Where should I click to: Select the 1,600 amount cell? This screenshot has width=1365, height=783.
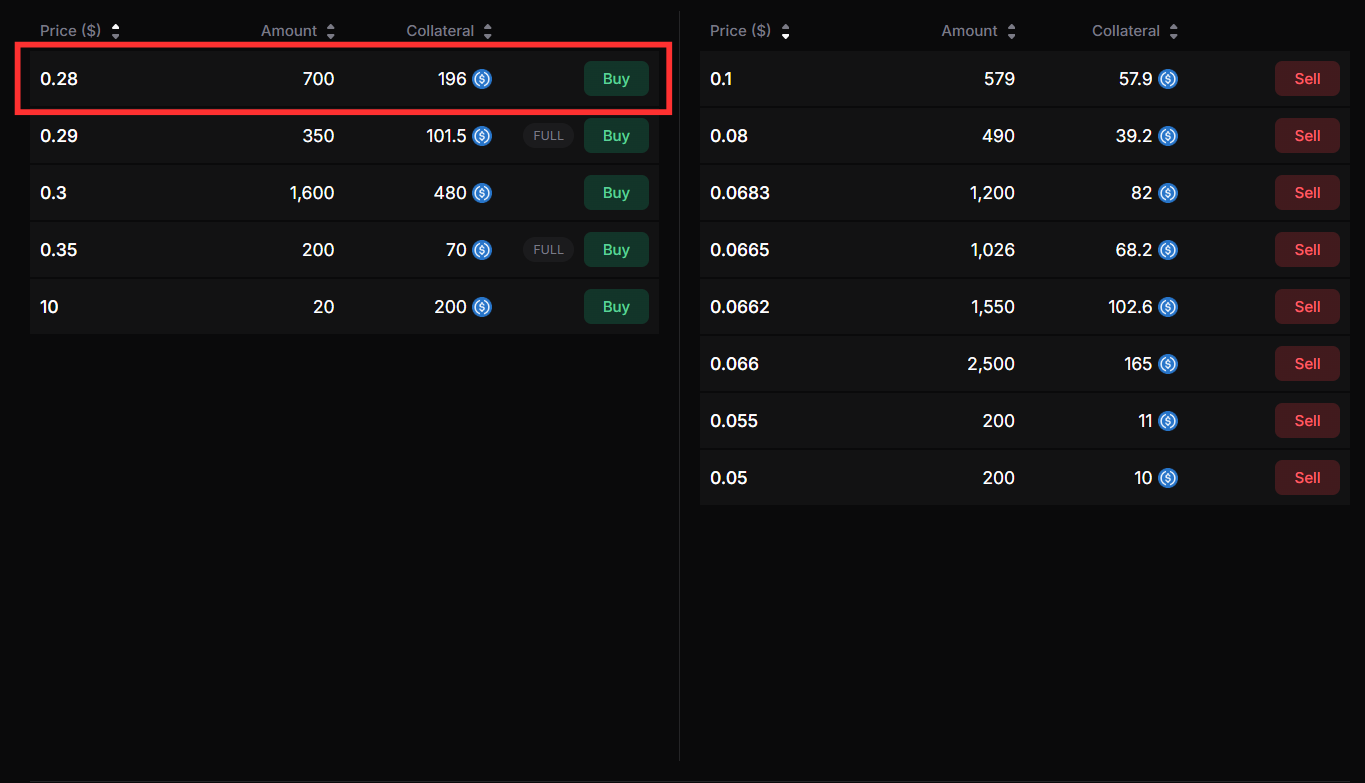(312, 193)
